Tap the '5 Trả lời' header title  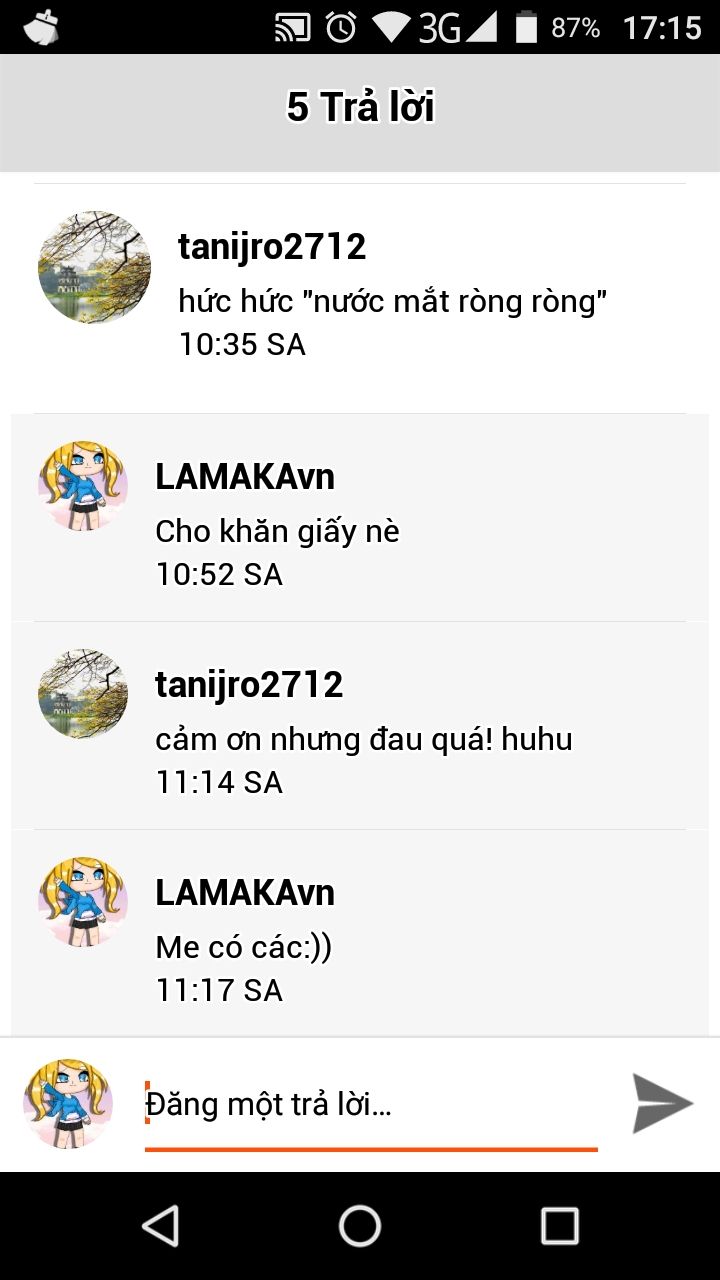(360, 106)
